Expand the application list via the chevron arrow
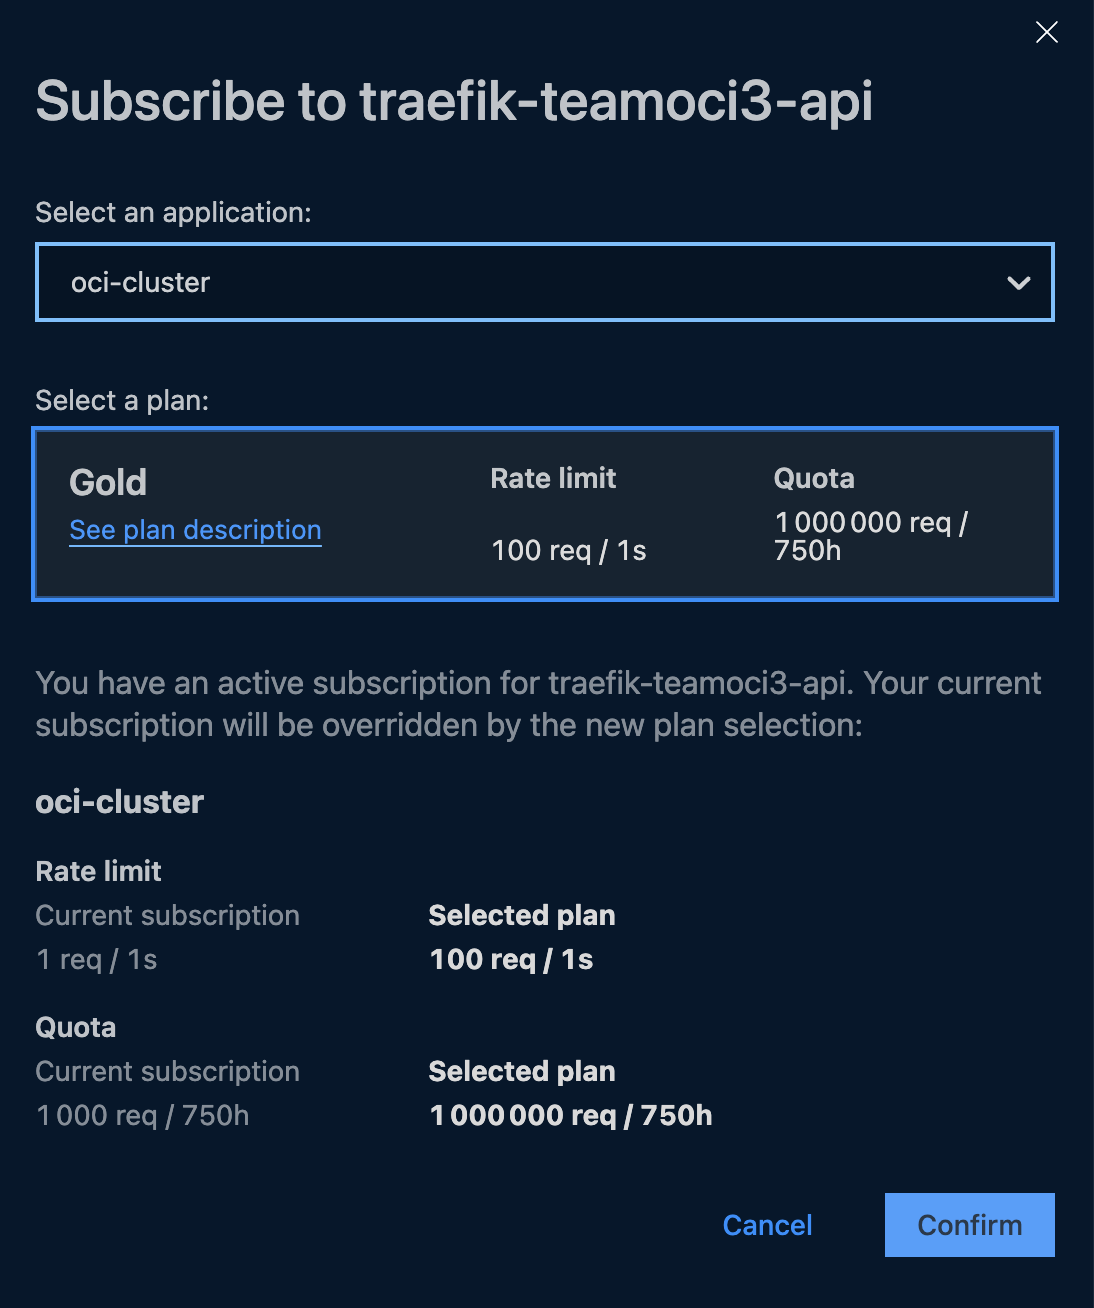The width and height of the screenshot is (1094, 1308). (1019, 283)
